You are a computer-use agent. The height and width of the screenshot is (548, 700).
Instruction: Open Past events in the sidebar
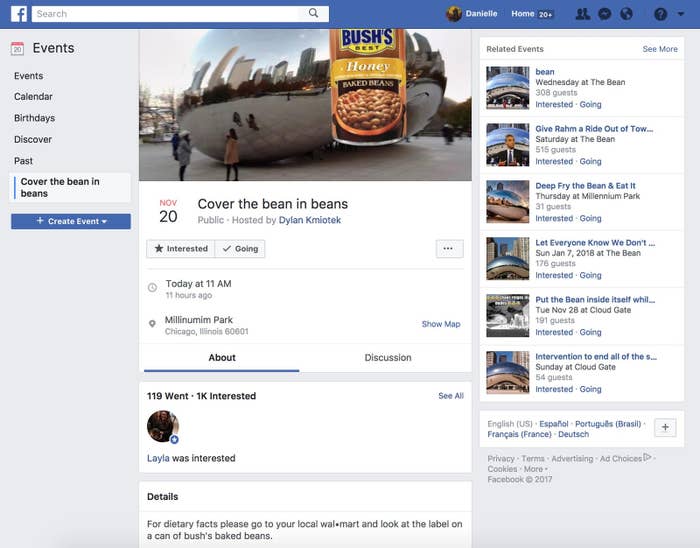coord(23,161)
